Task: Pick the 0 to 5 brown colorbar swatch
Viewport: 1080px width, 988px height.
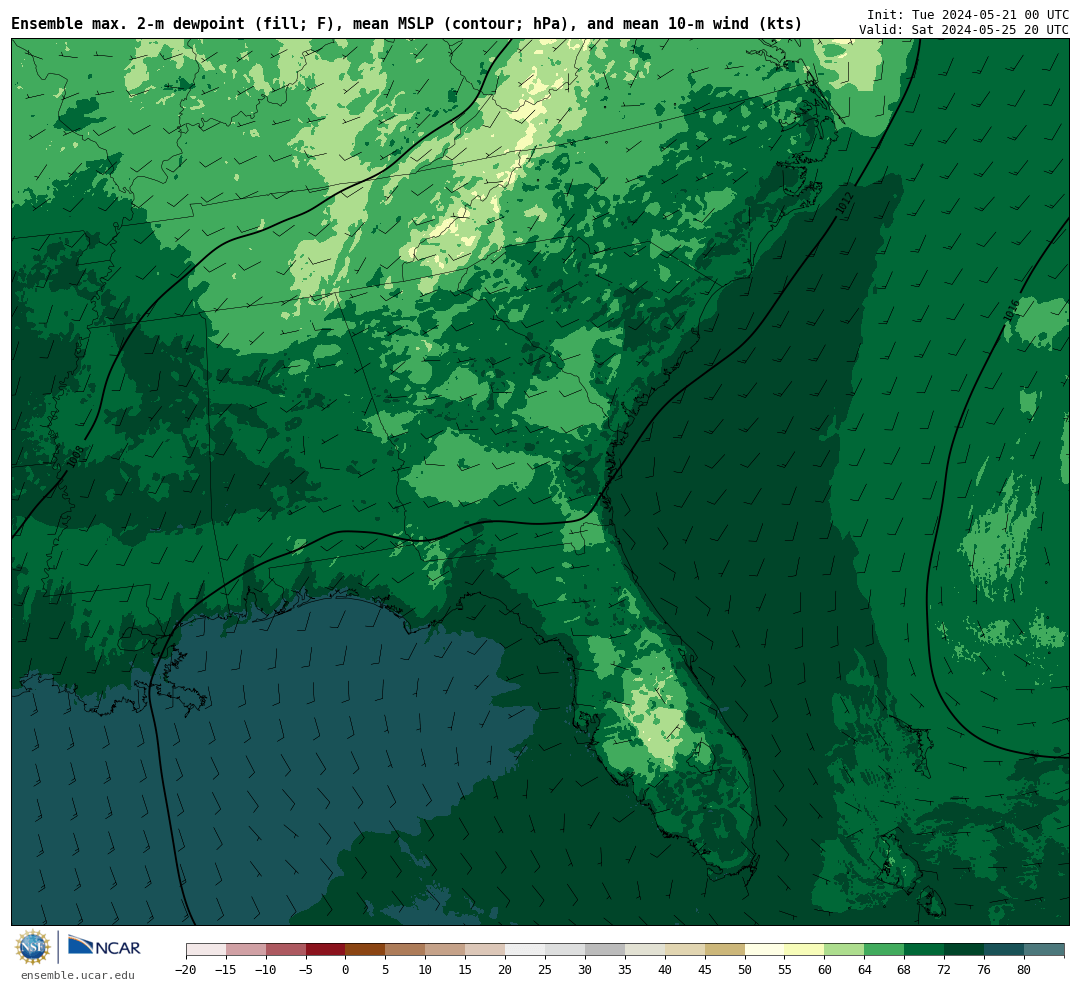Action: (366, 950)
